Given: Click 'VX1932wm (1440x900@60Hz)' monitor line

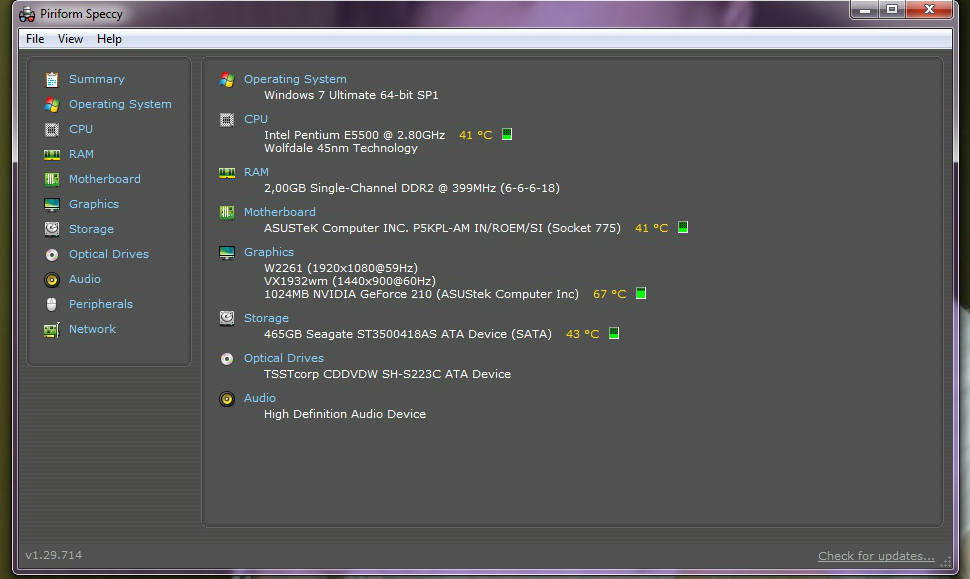Looking at the screenshot, I should point(350,281).
